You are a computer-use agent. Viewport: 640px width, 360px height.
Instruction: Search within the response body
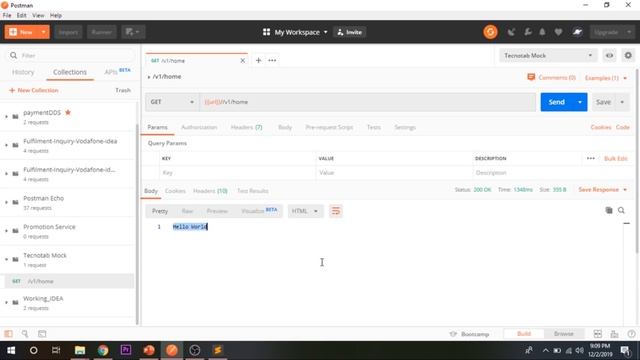pyautogui.click(x=621, y=210)
